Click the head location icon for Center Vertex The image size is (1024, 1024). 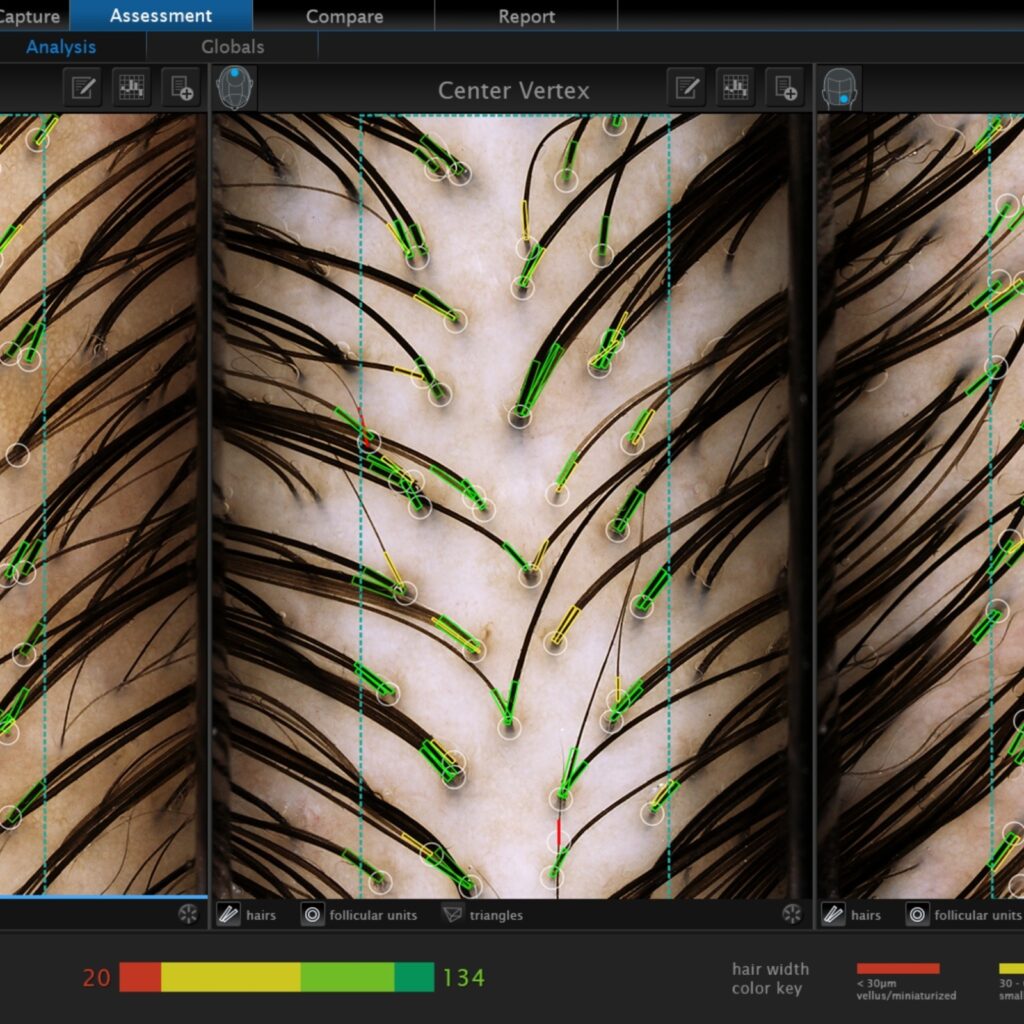[x=236, y=88]
